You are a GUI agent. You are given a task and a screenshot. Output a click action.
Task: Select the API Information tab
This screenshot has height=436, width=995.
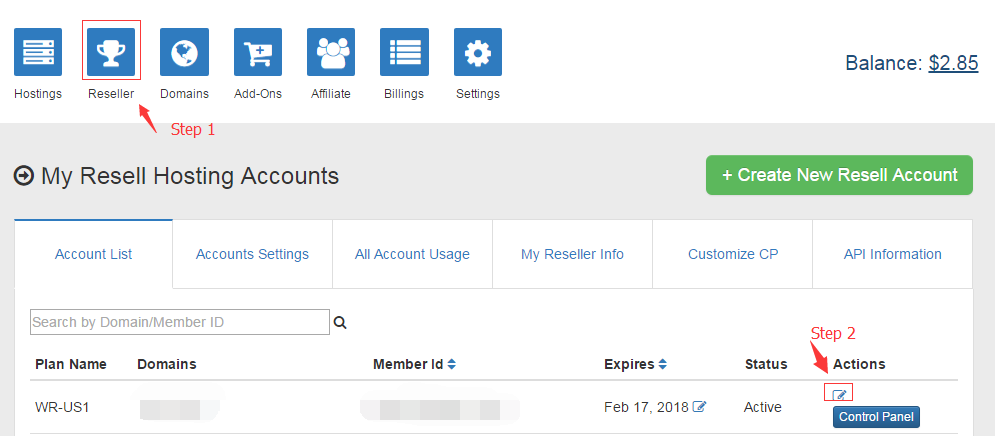892,254
